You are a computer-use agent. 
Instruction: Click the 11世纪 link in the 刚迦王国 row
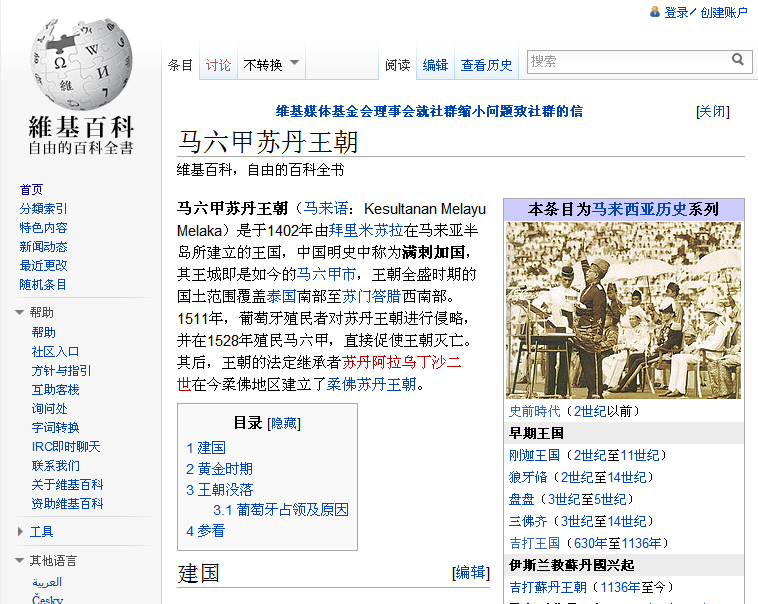coord(640,456)
